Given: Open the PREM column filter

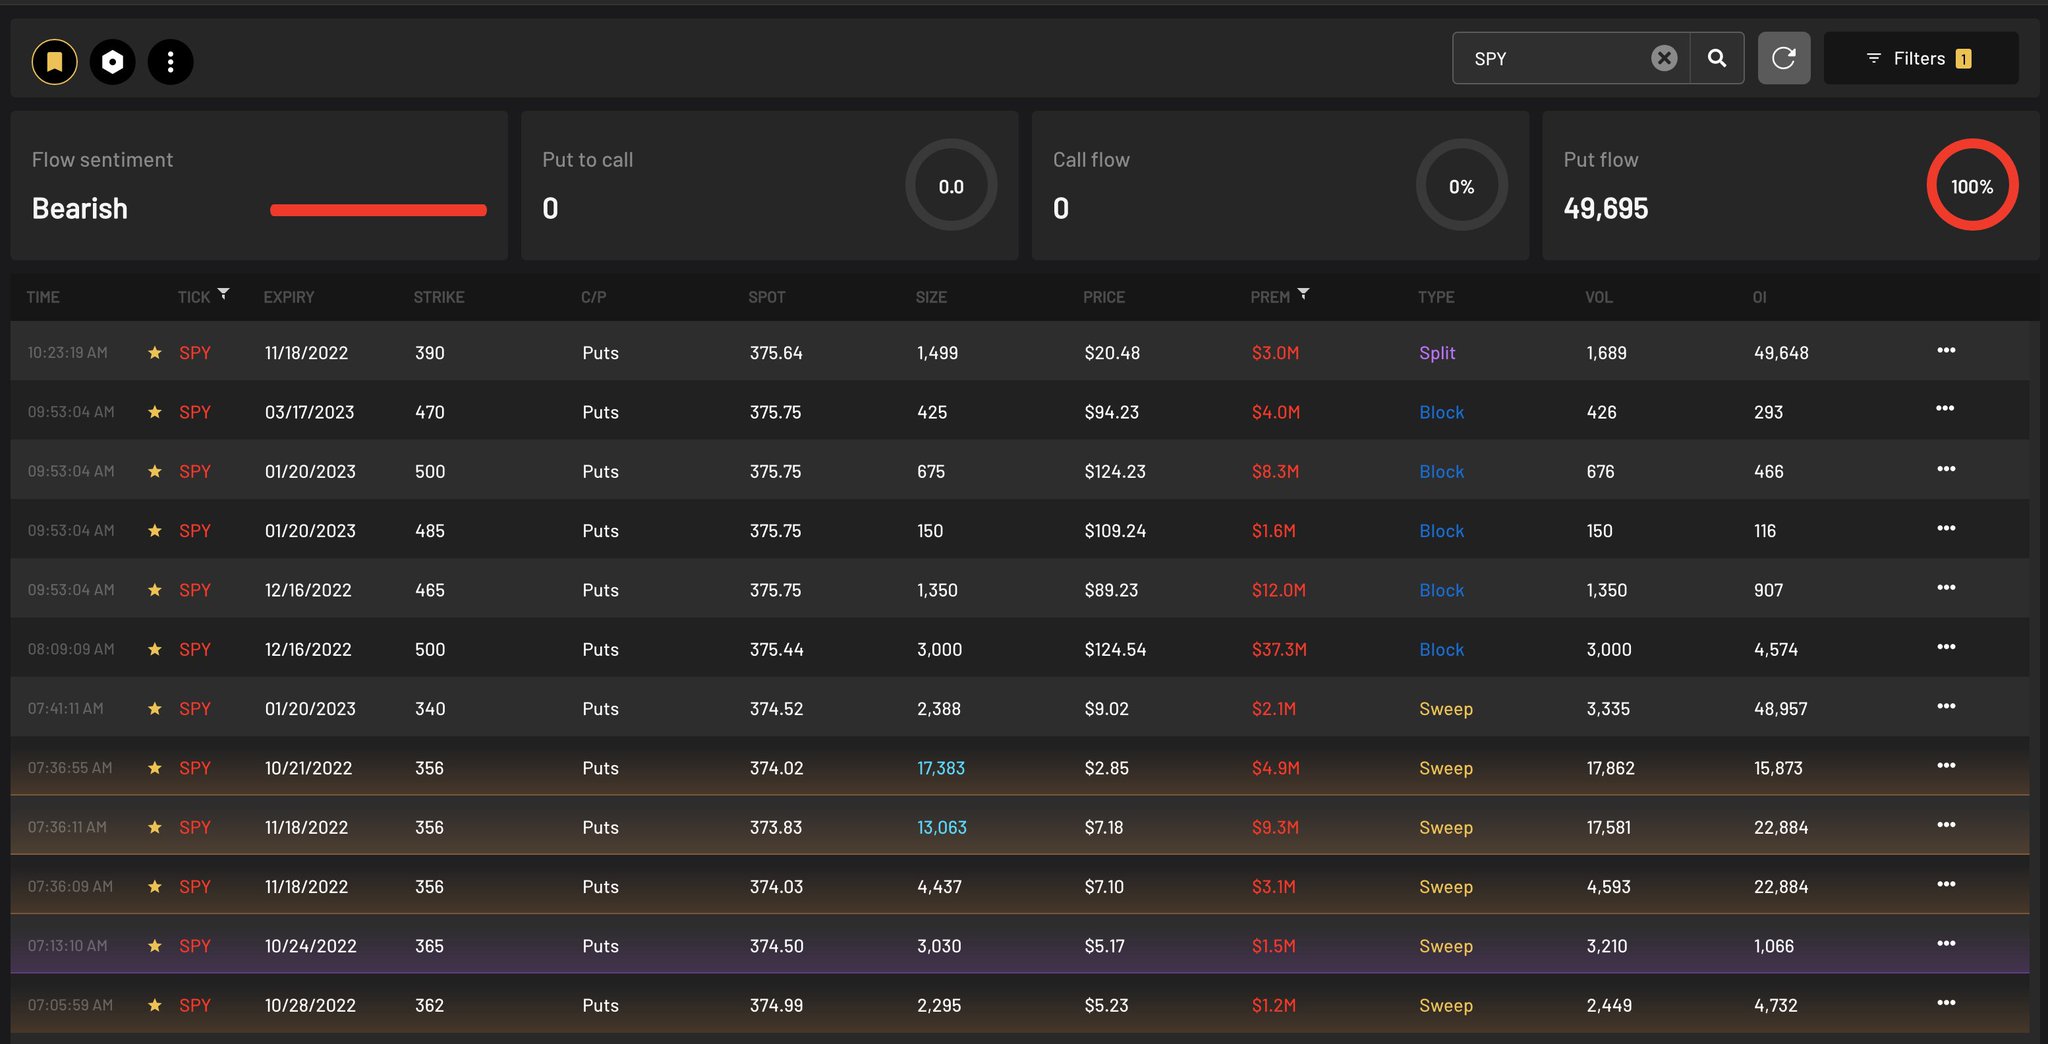Looking at the screenshot, I should (1303, 294).
